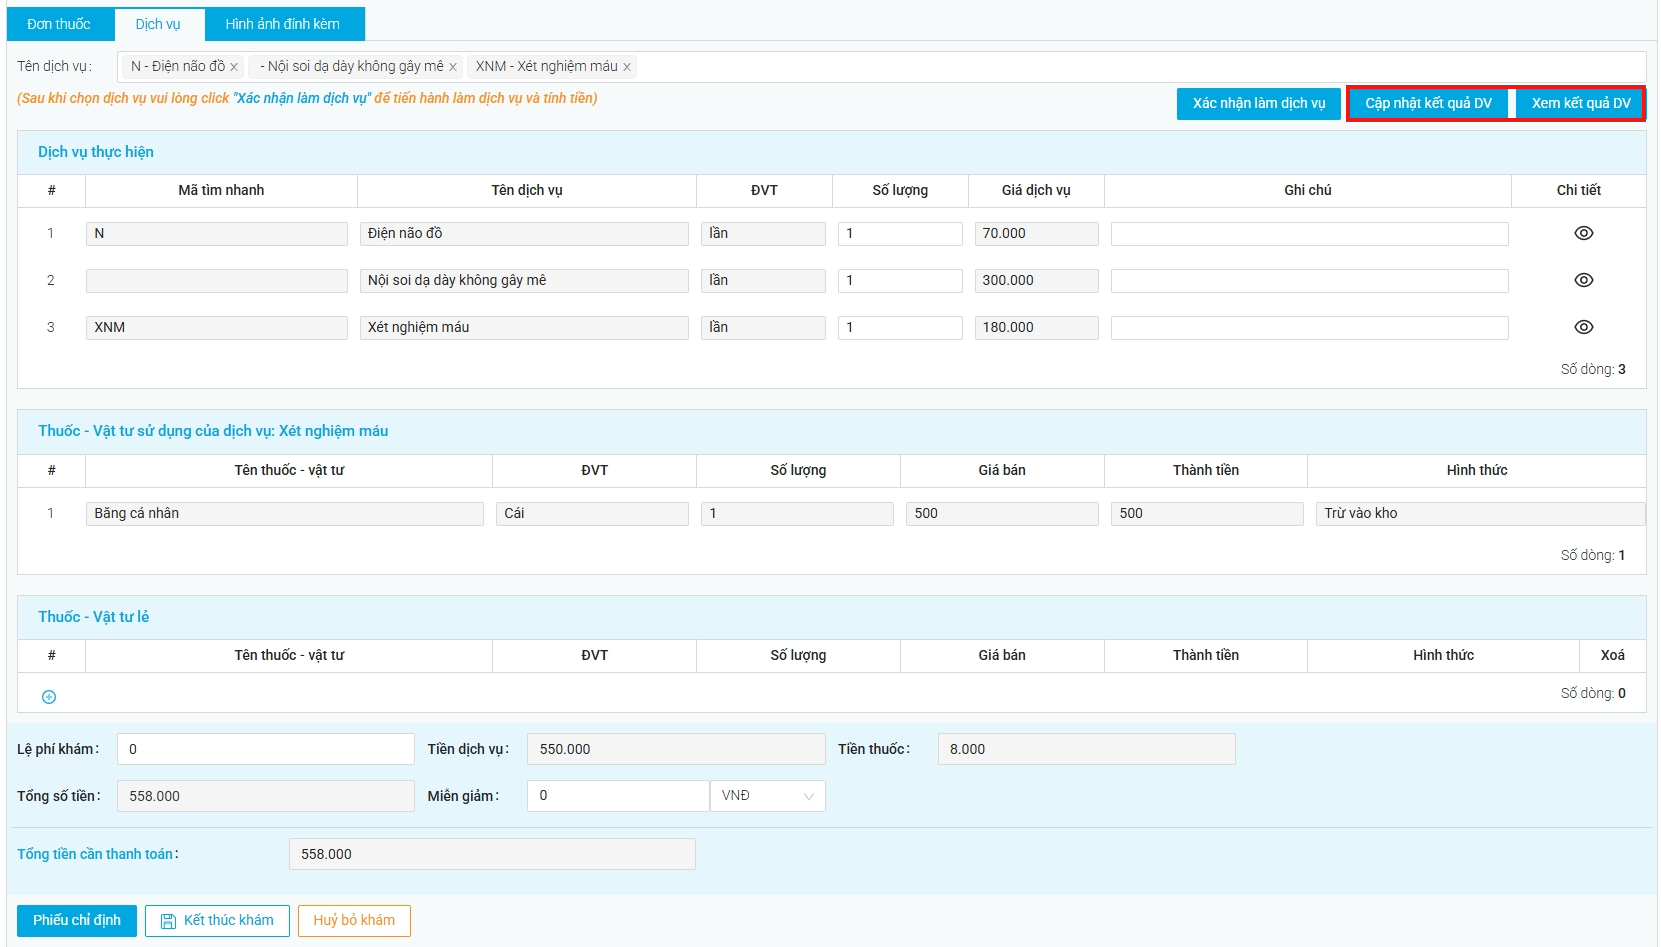The image size is (1661, 947).
Task: Click the Tổng số tiền 558.000 field
Action: click(x=266, y=796)
